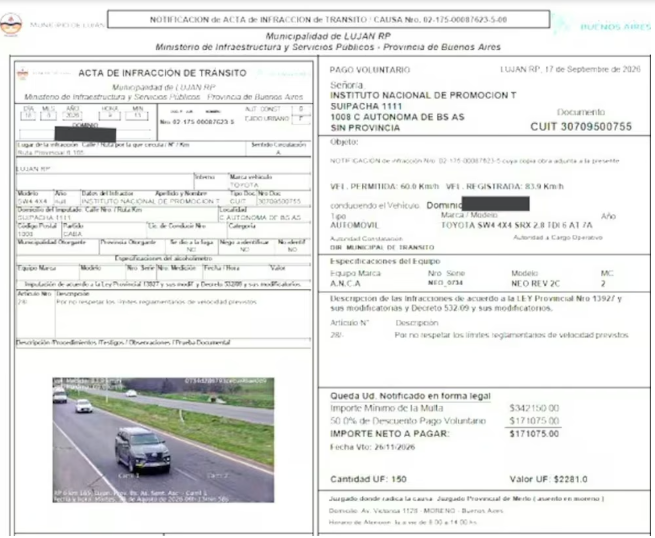Open the speed camera photo of the SUV

coord(163,440)
